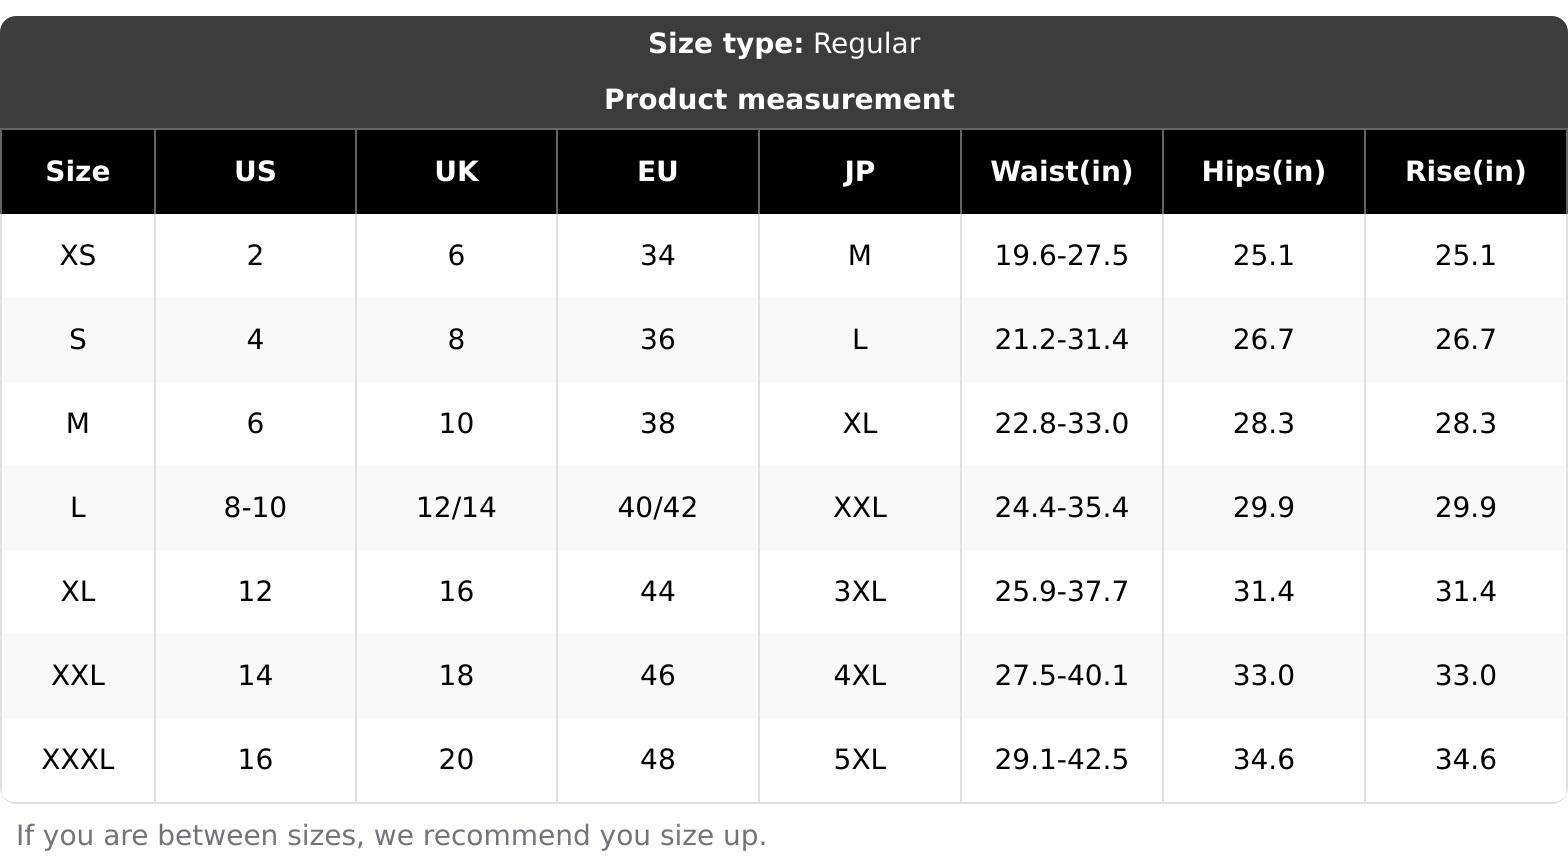Click the 8-10 US size cell
This screenshot has width=1568, height=868.
[255, 508]
